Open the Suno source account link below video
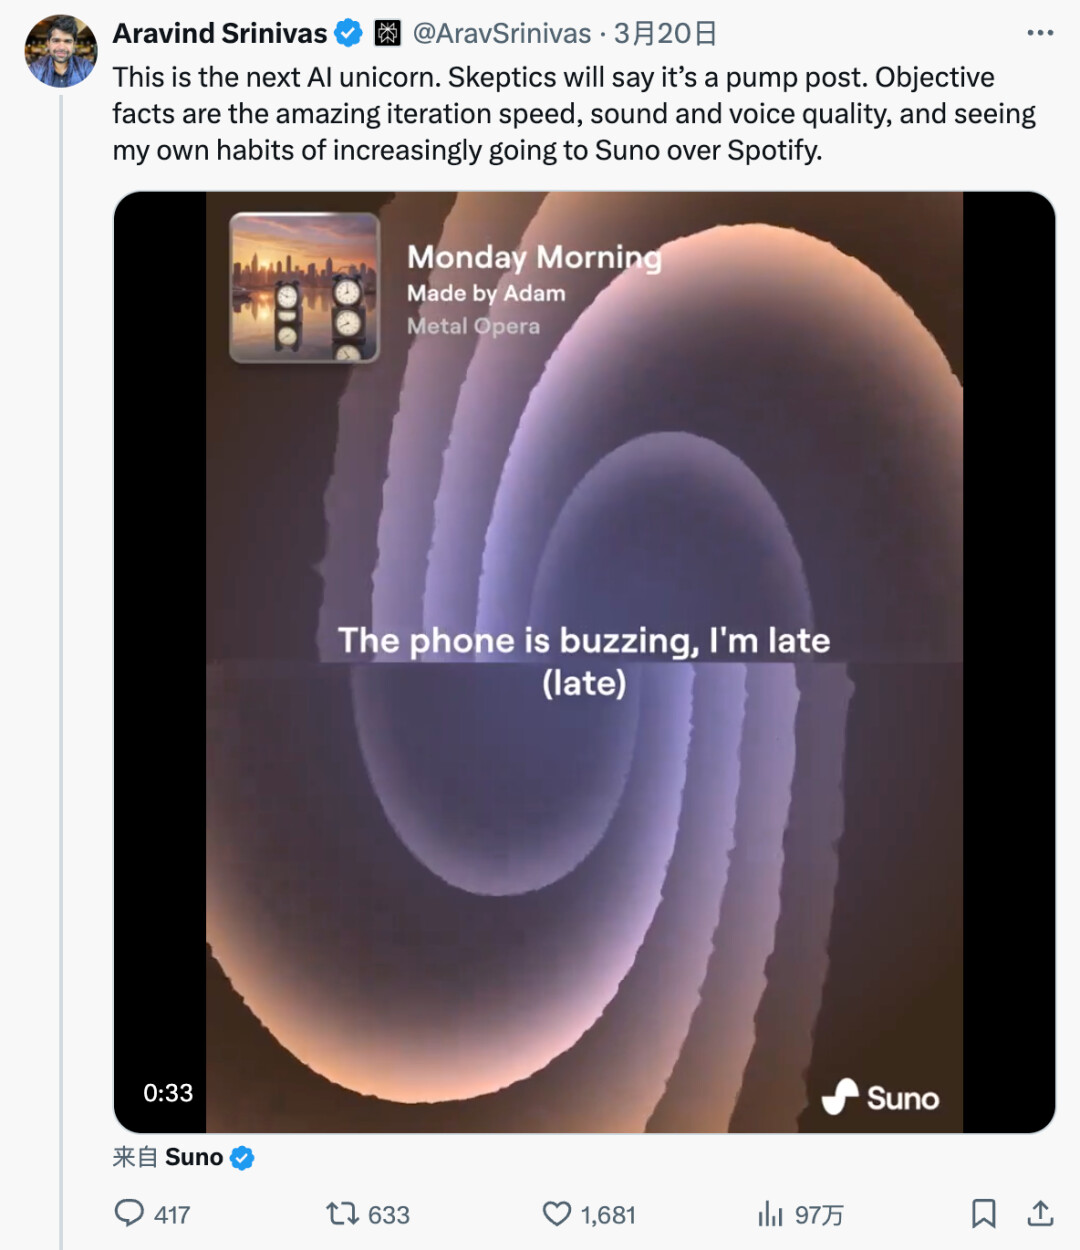 pyautogui.click(x=194, y=1157)
